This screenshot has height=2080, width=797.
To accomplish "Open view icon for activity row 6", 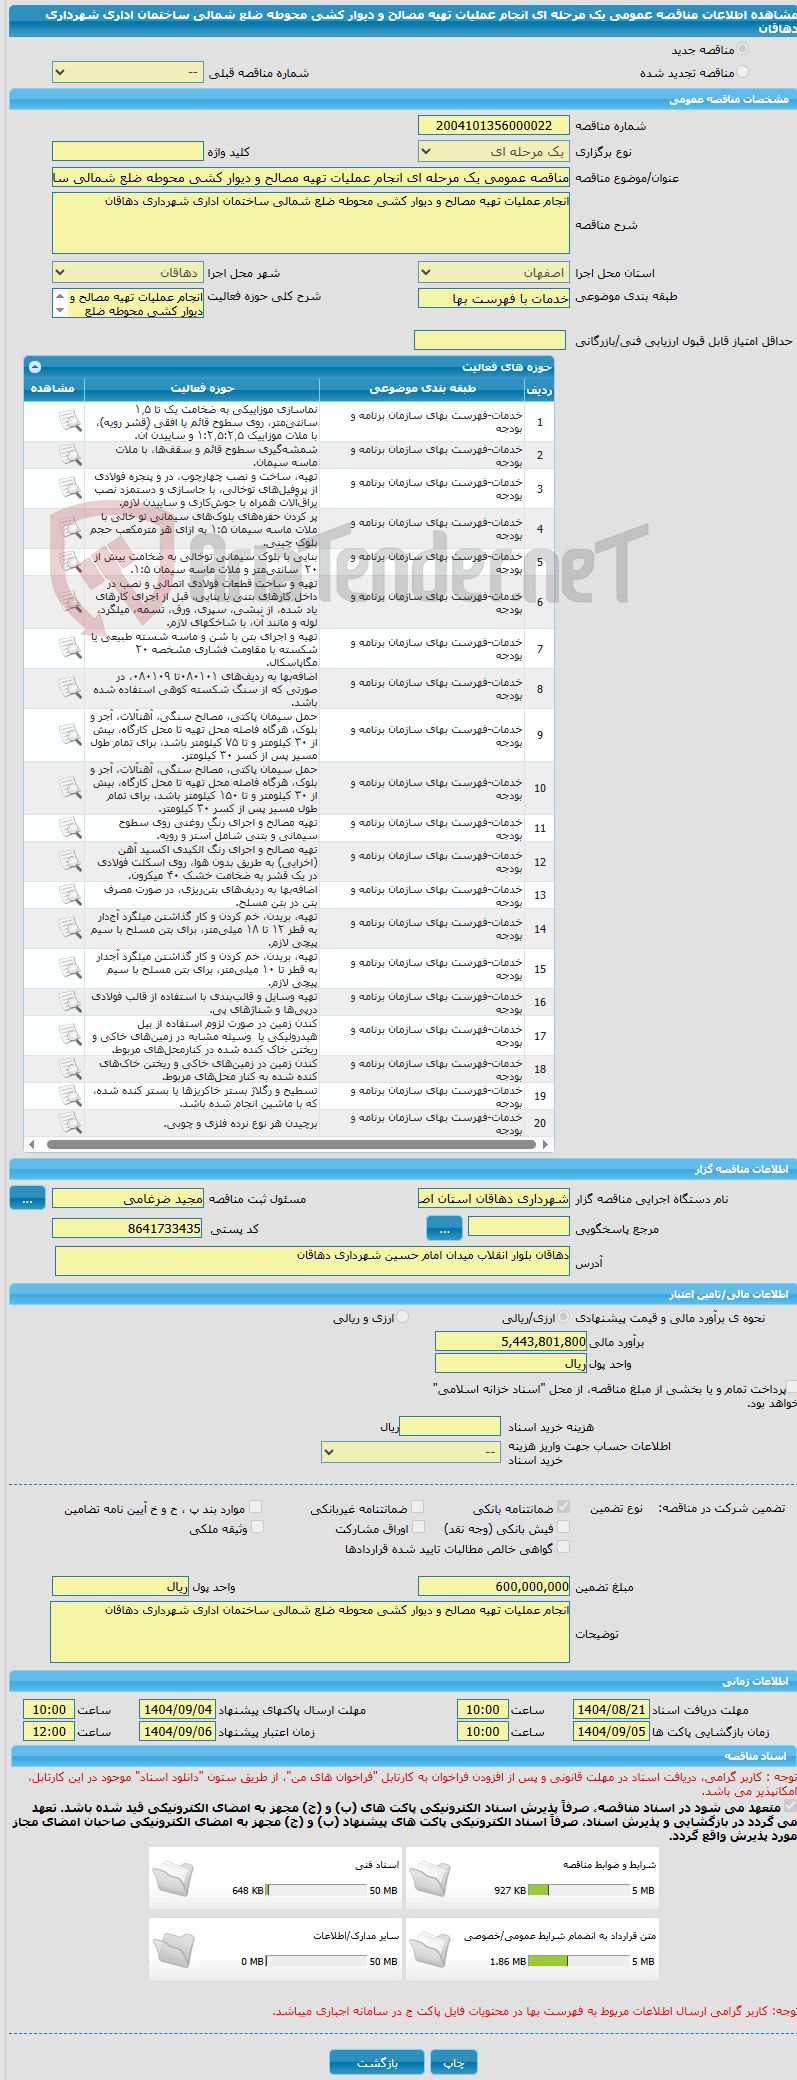I will 70,602.
